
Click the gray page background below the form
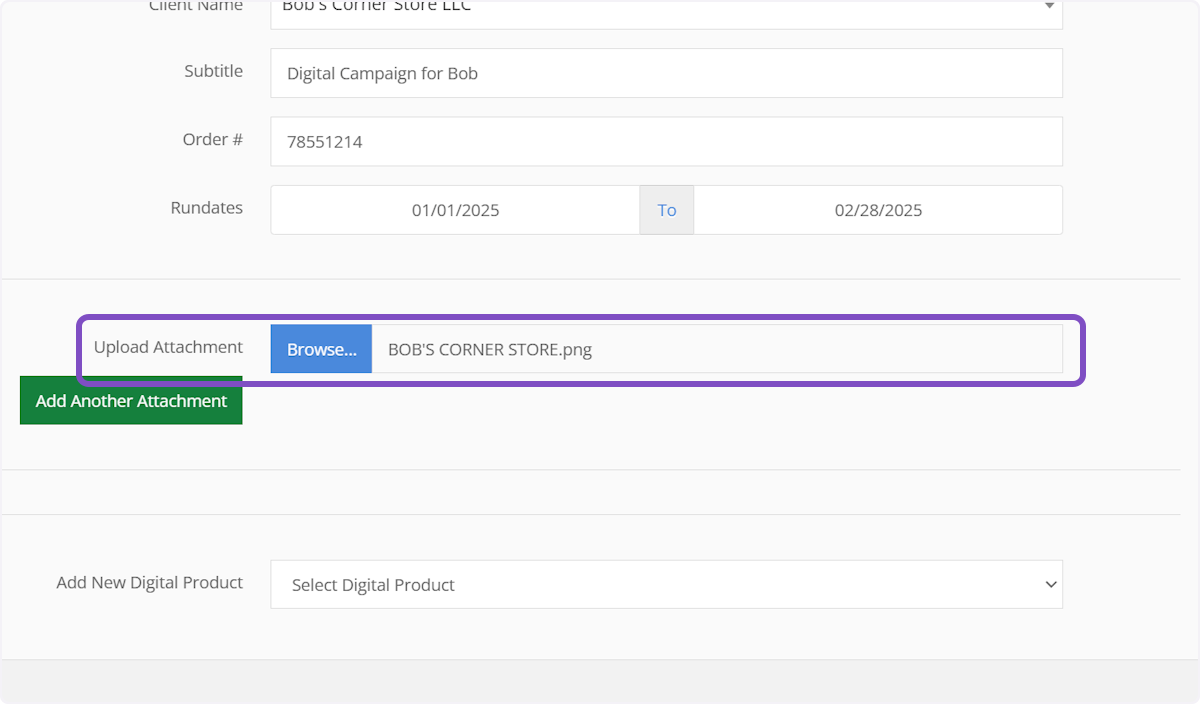[600, 683]
